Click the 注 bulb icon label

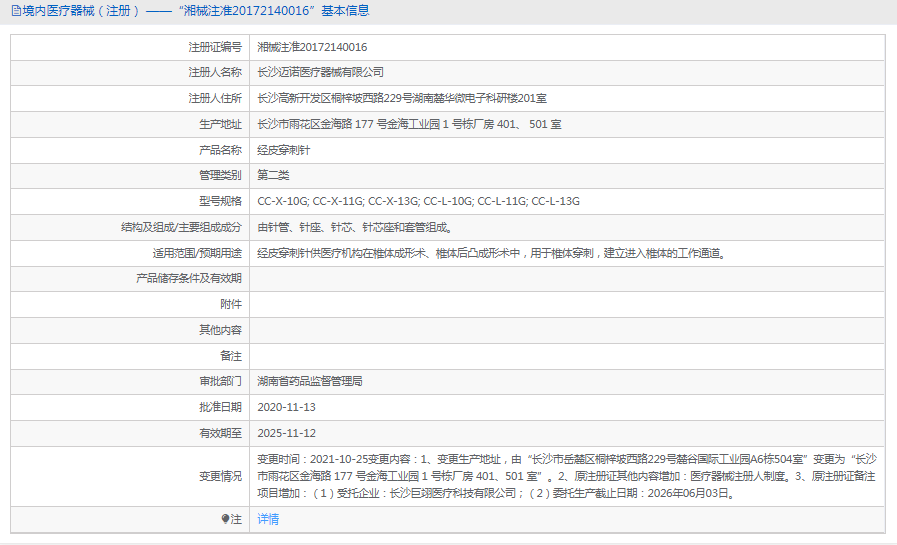tap(231, 519)
